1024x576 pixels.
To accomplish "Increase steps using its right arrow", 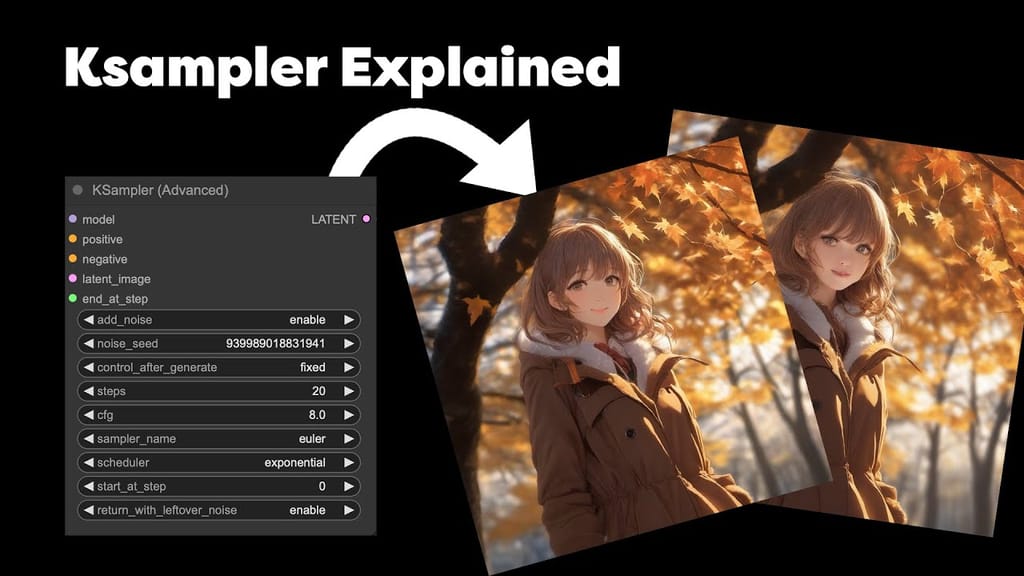I will pyautogui.click(x=347, y=391).
